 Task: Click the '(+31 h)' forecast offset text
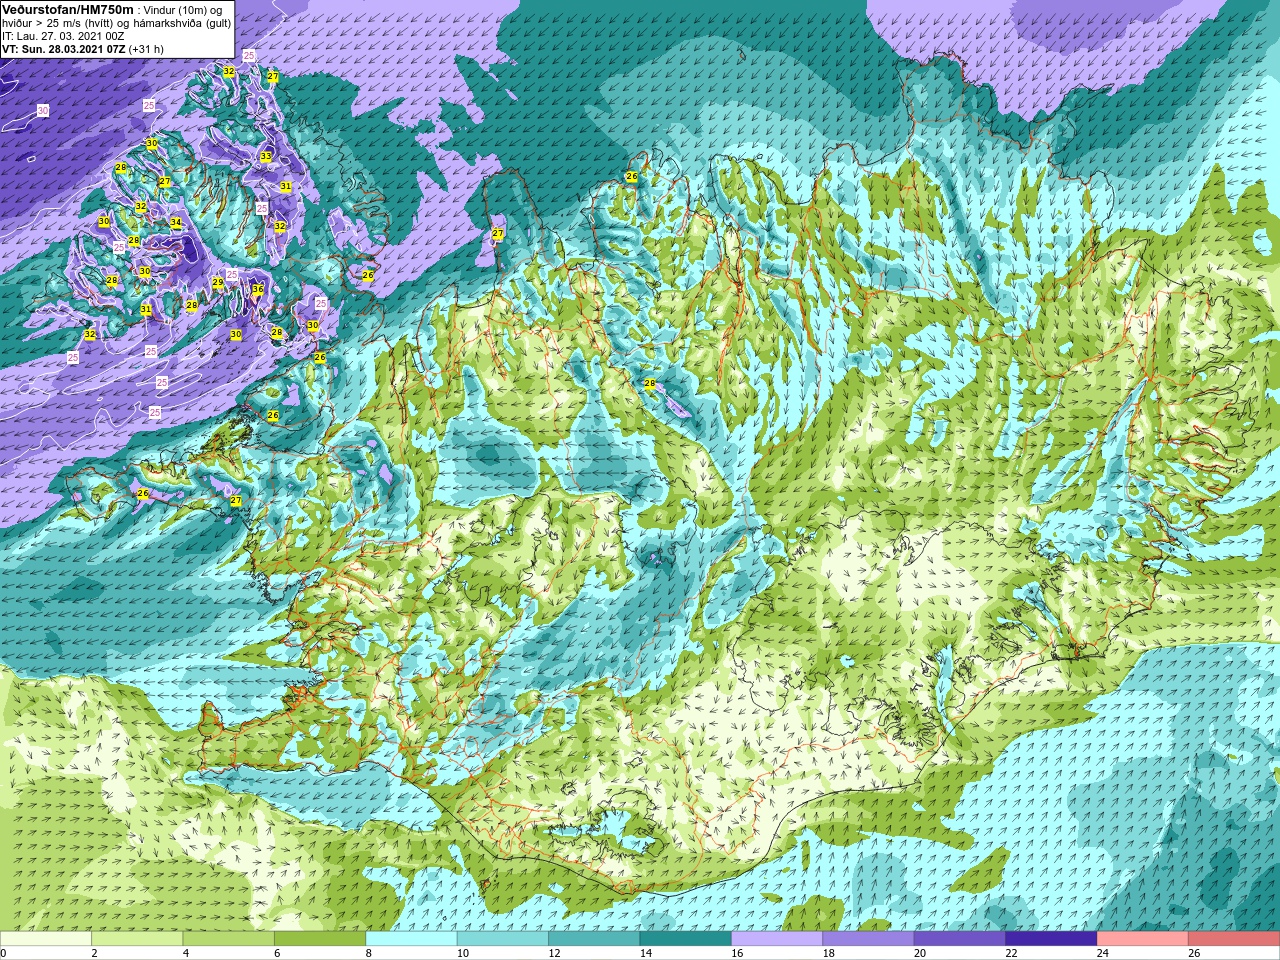[145, 49]
